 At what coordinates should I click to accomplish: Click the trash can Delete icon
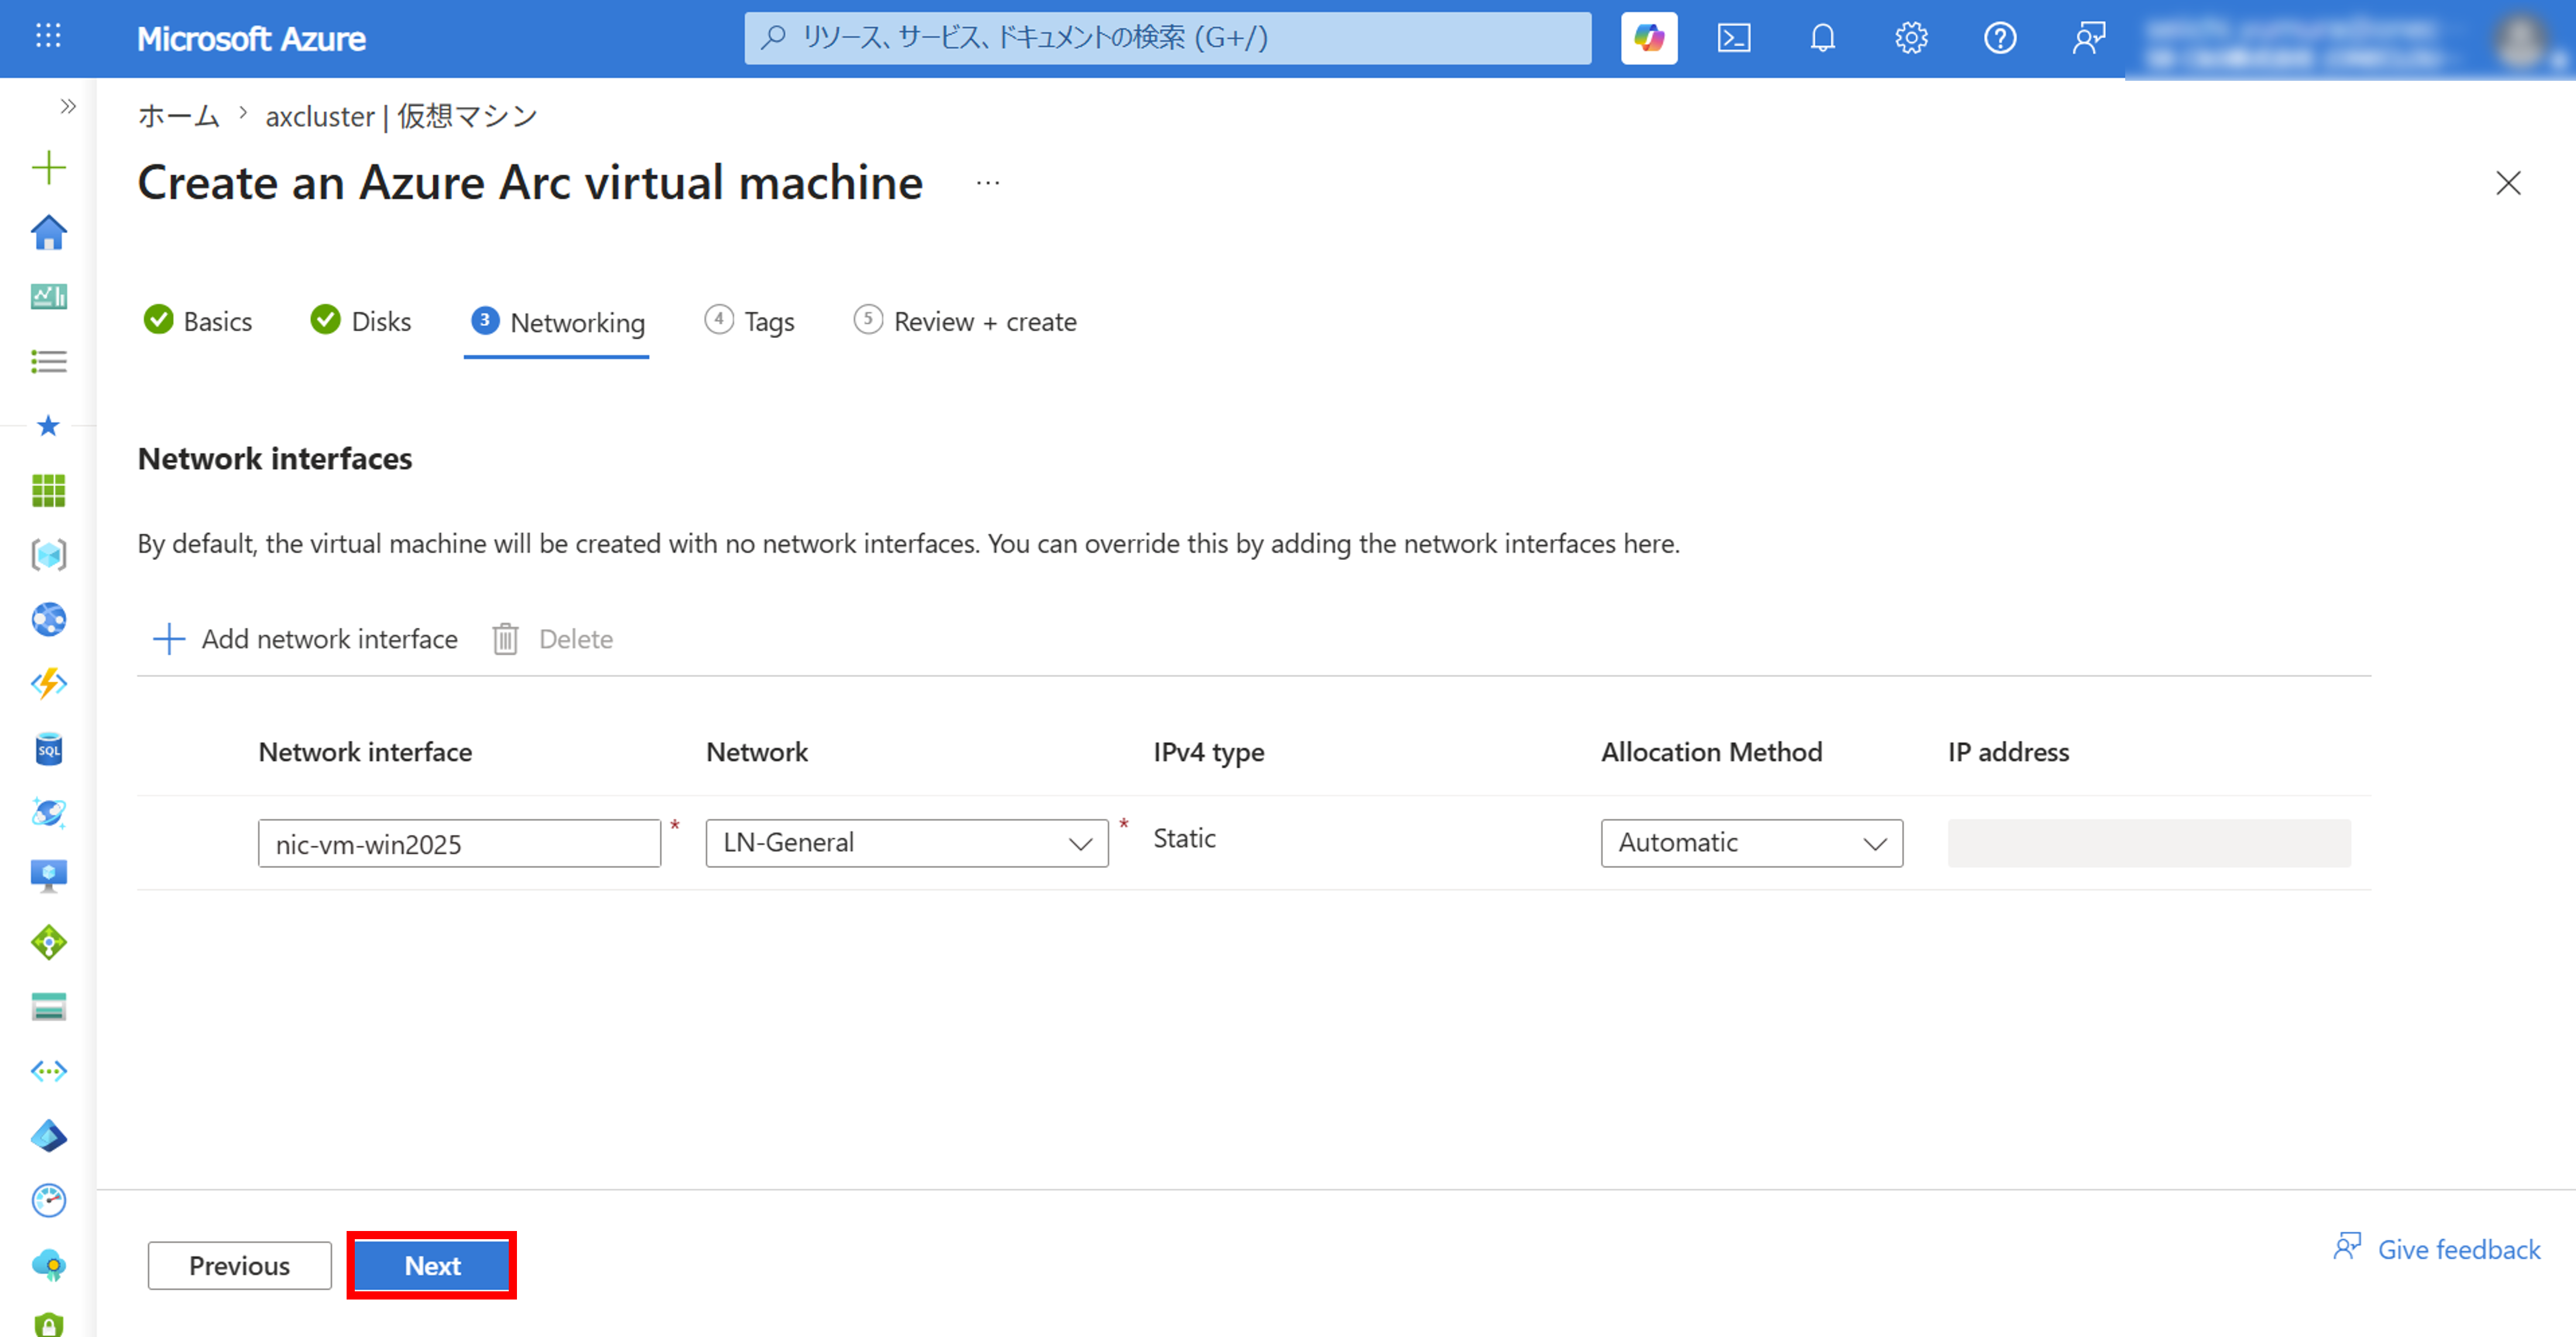(505, 639)
